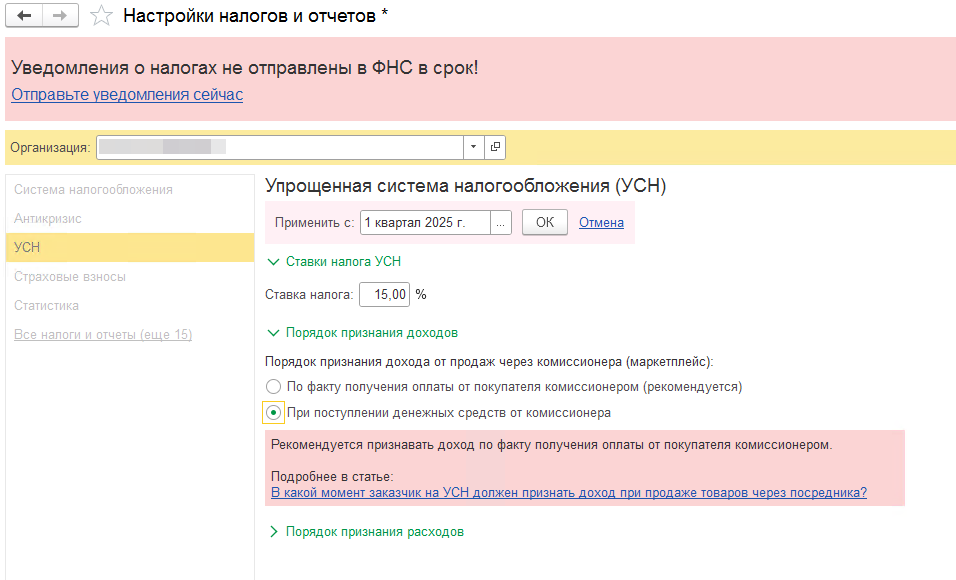Click the forward navigation arrow
This screenshot has height=580, width=956.
pyautogui.click(x=59, y=16)
